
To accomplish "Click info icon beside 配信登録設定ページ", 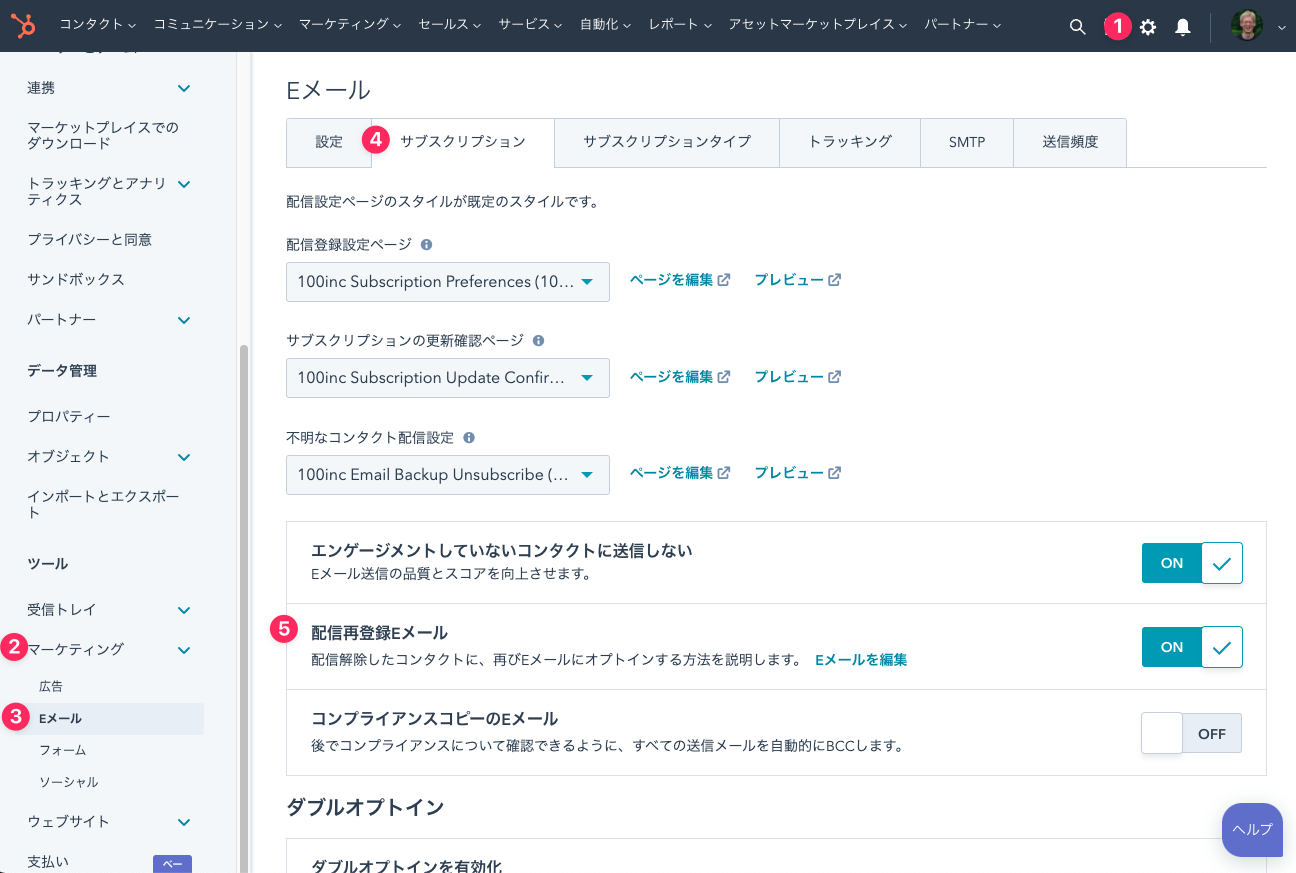I will tap(427, 244).
